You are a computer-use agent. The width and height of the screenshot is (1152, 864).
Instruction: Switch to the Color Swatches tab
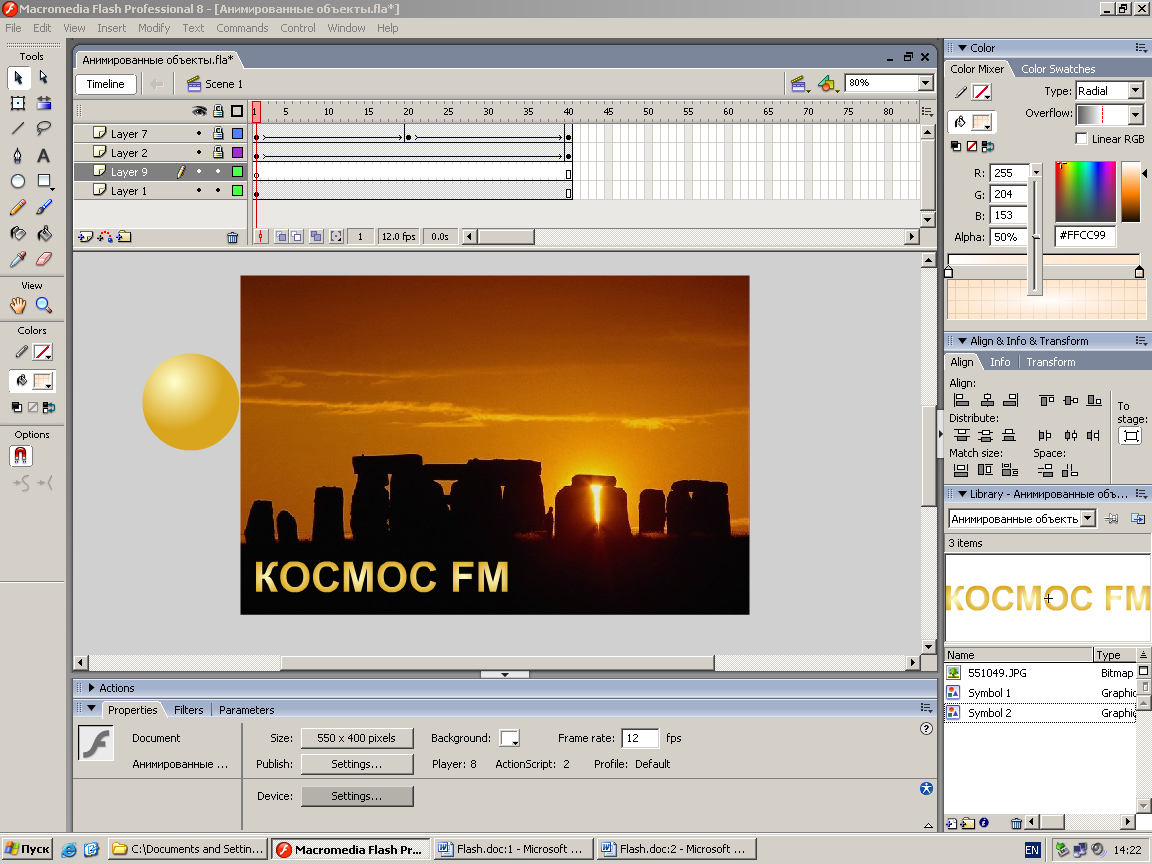(x=1057, y=68)
